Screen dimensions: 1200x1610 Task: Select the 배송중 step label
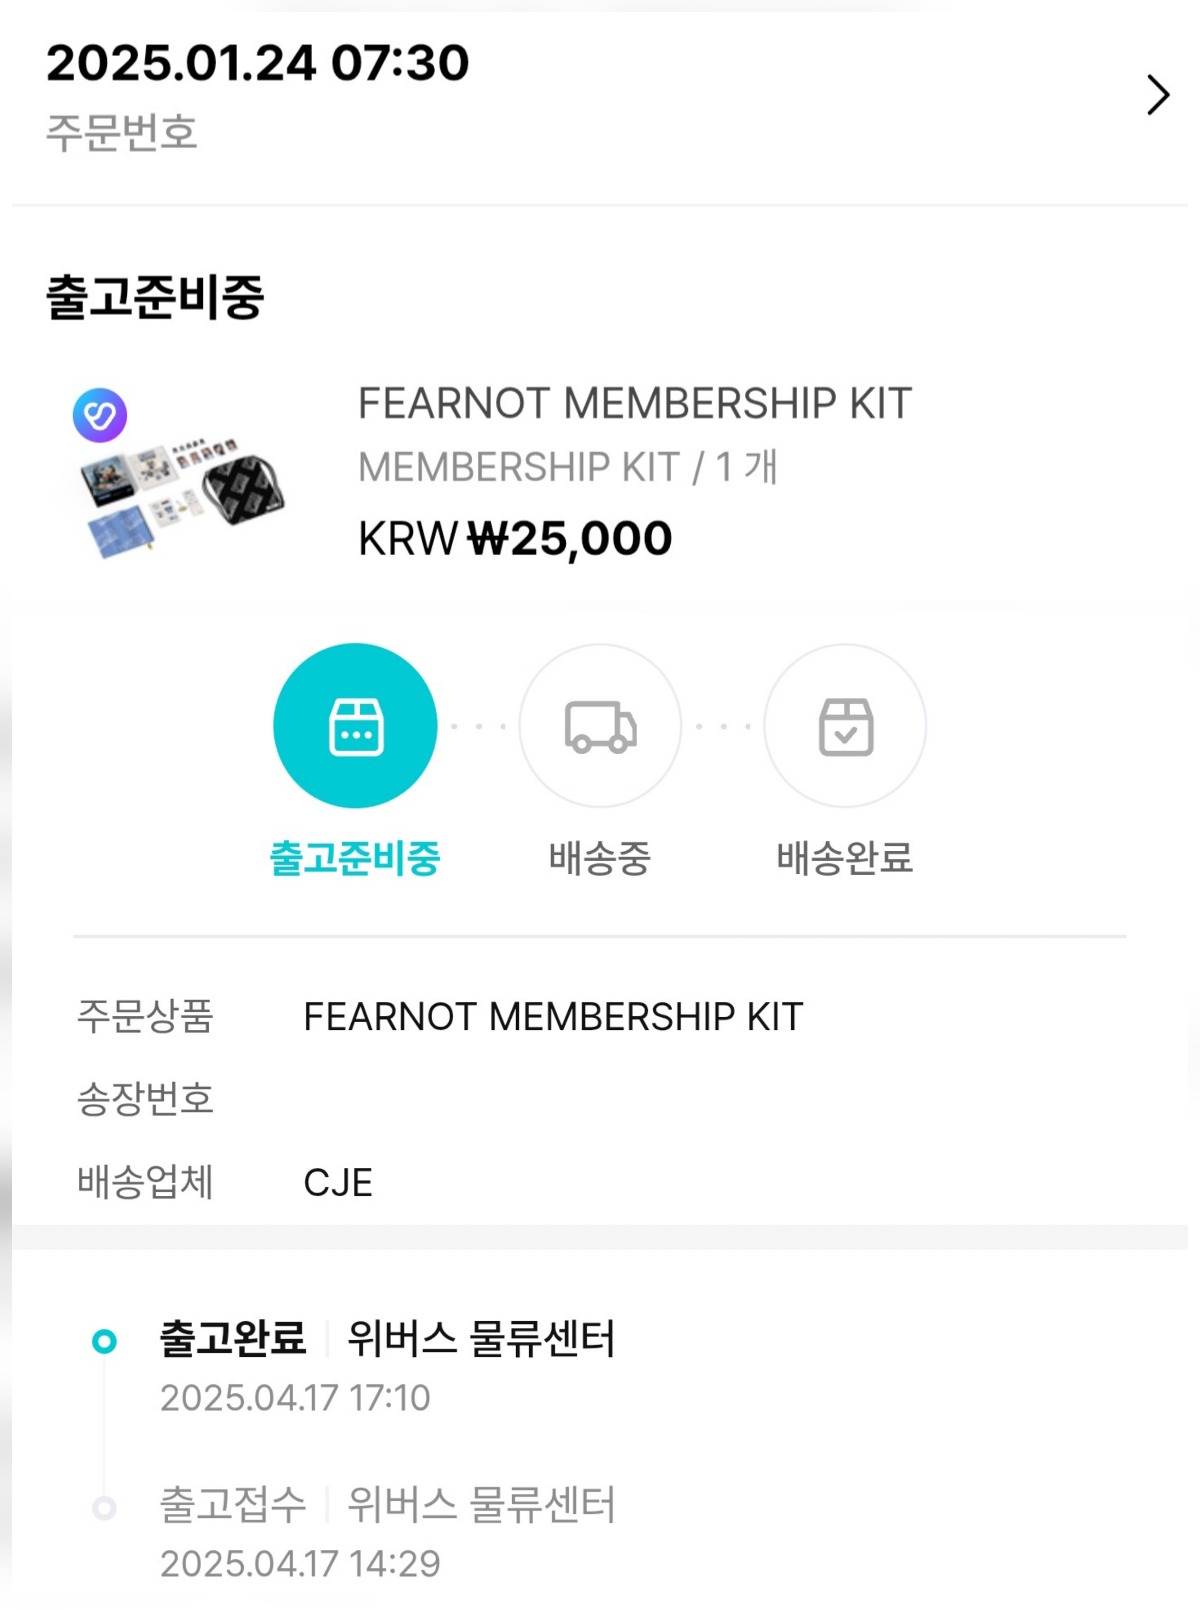point(600,858)
